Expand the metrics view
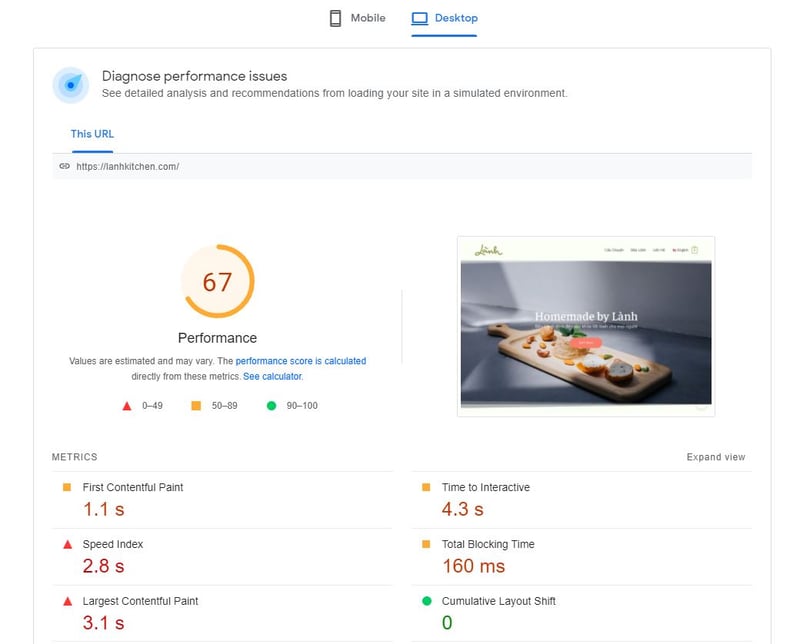The image size is (800, 644). coord(715,457)
